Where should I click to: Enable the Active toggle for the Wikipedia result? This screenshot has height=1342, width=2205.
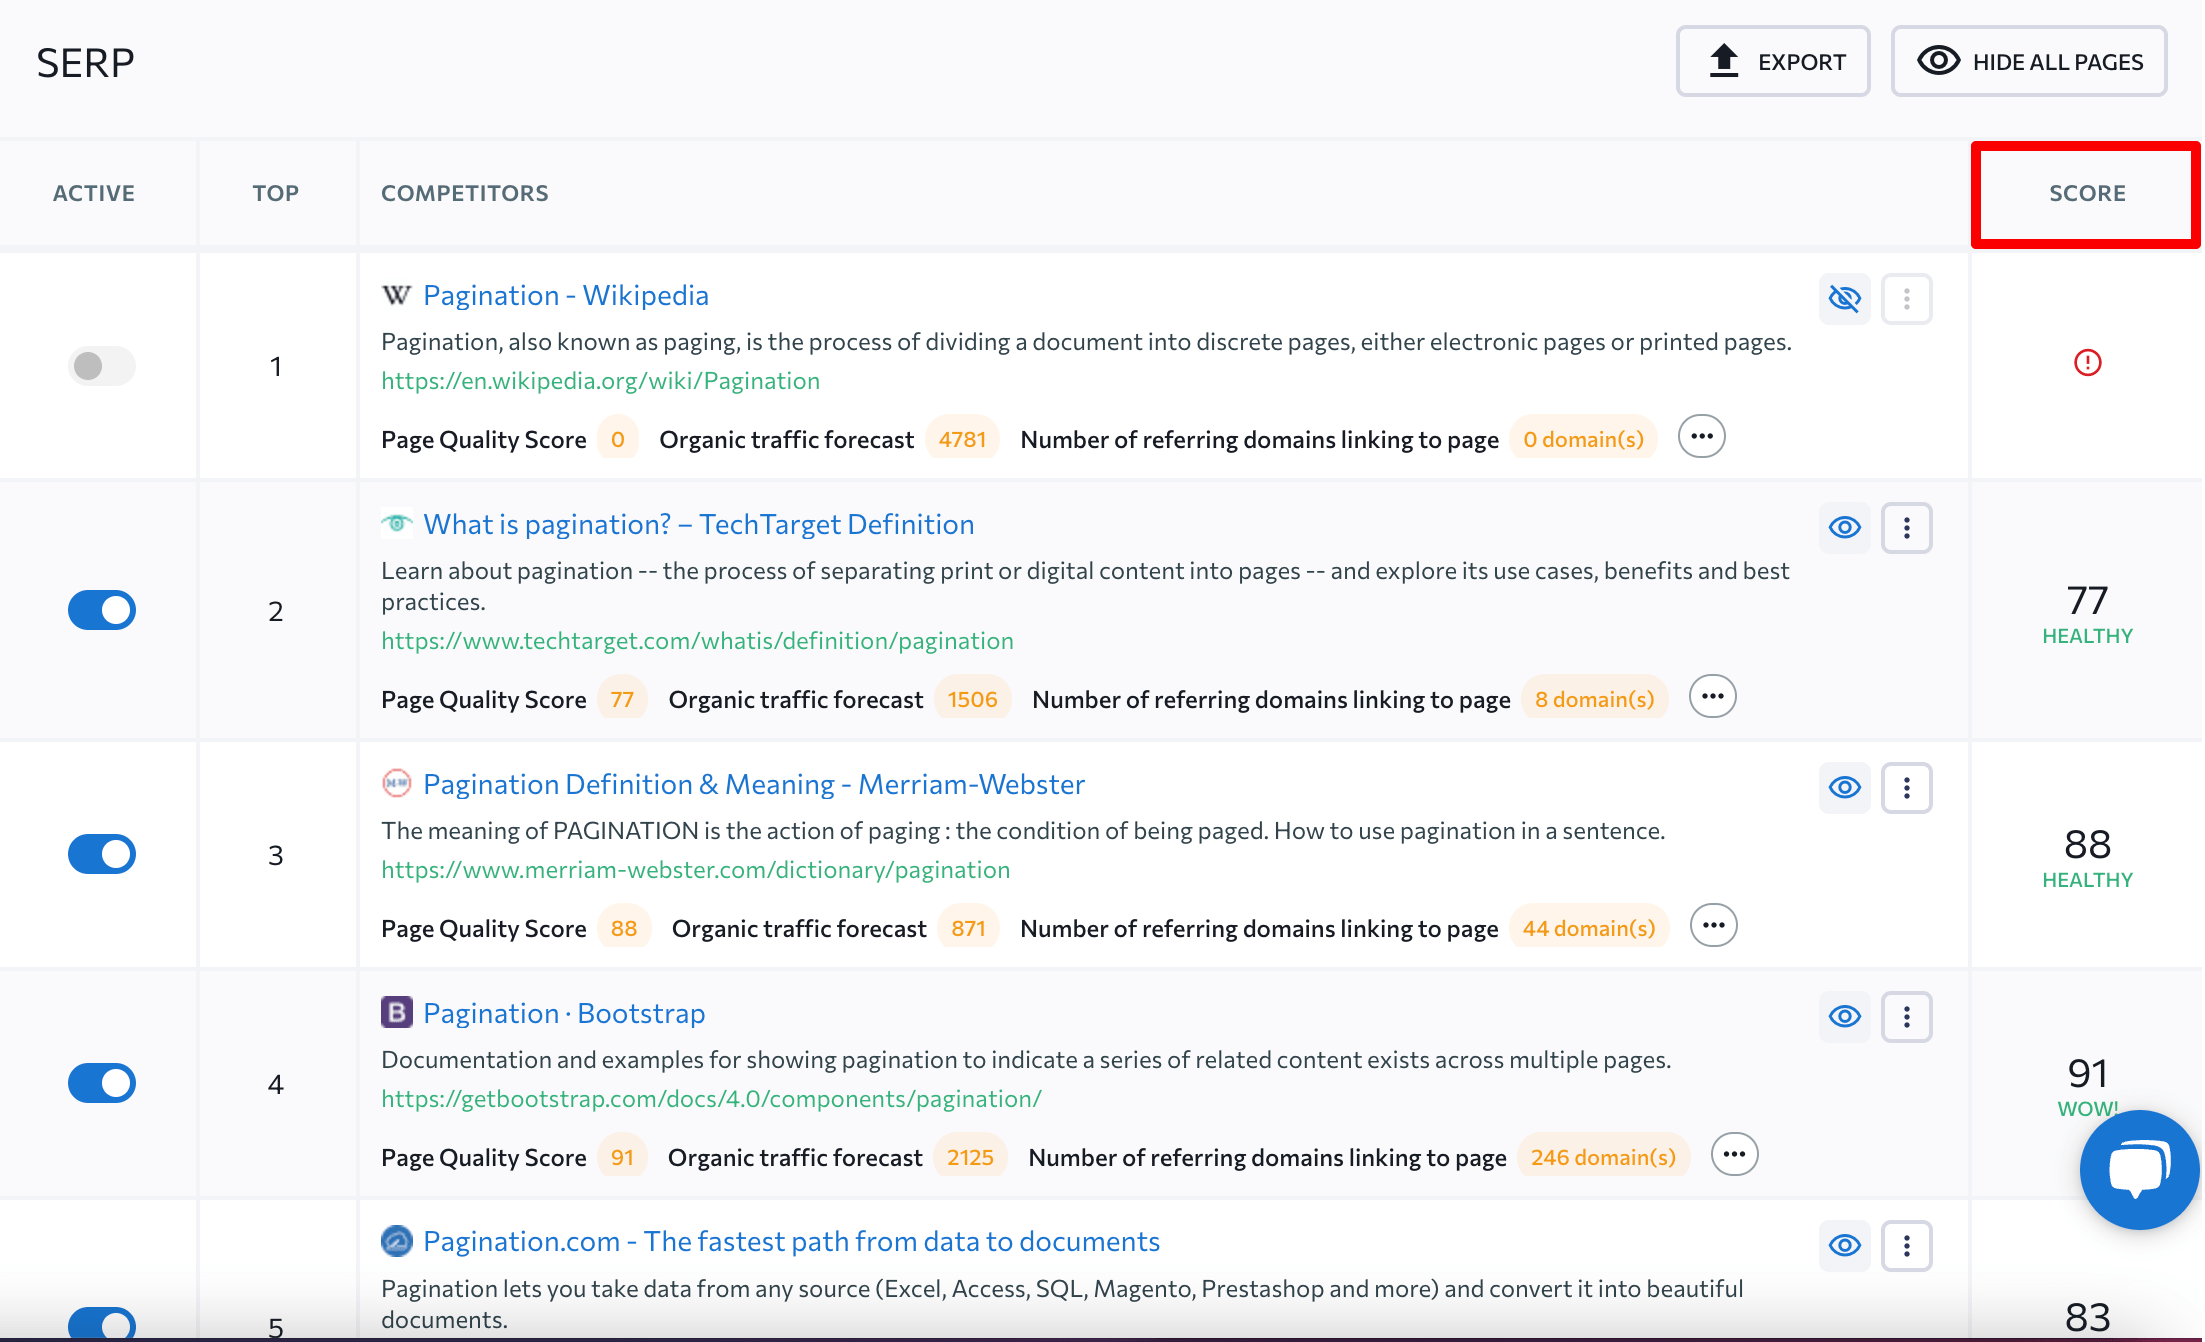point(101,366)
